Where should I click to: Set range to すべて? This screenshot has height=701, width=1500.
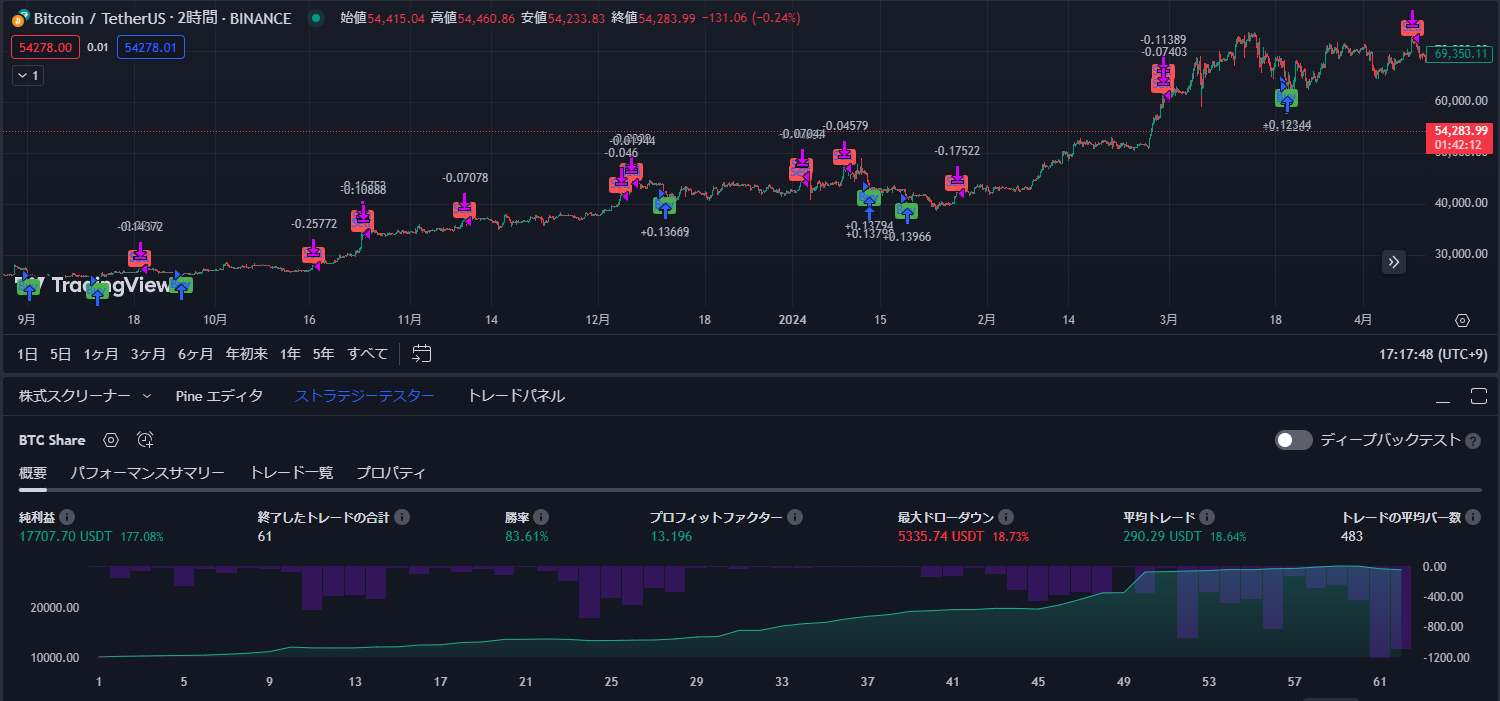(x=368, y=353)
